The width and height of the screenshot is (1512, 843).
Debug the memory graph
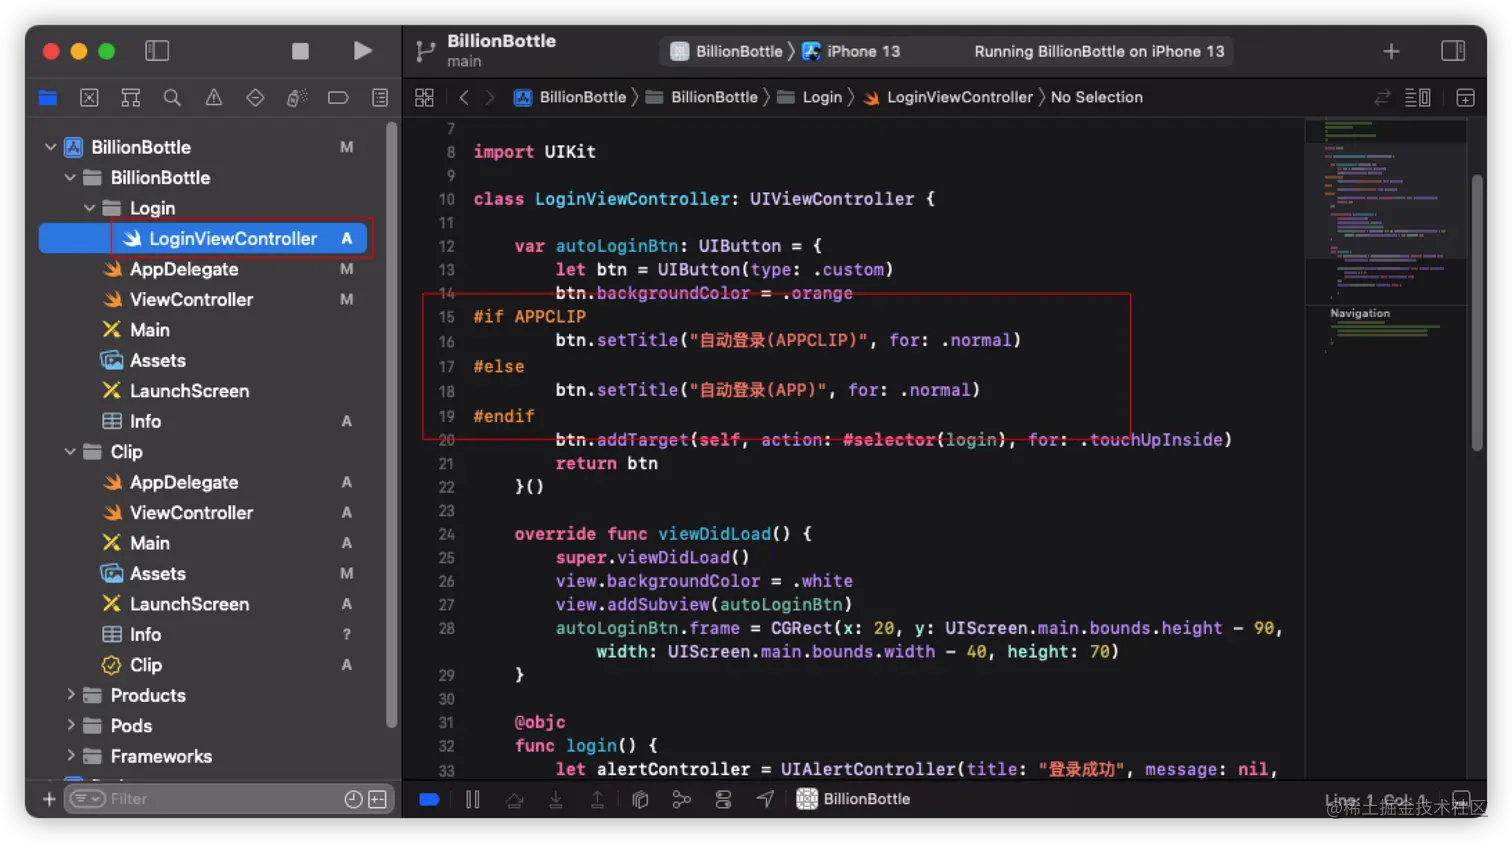click(681, 799)
